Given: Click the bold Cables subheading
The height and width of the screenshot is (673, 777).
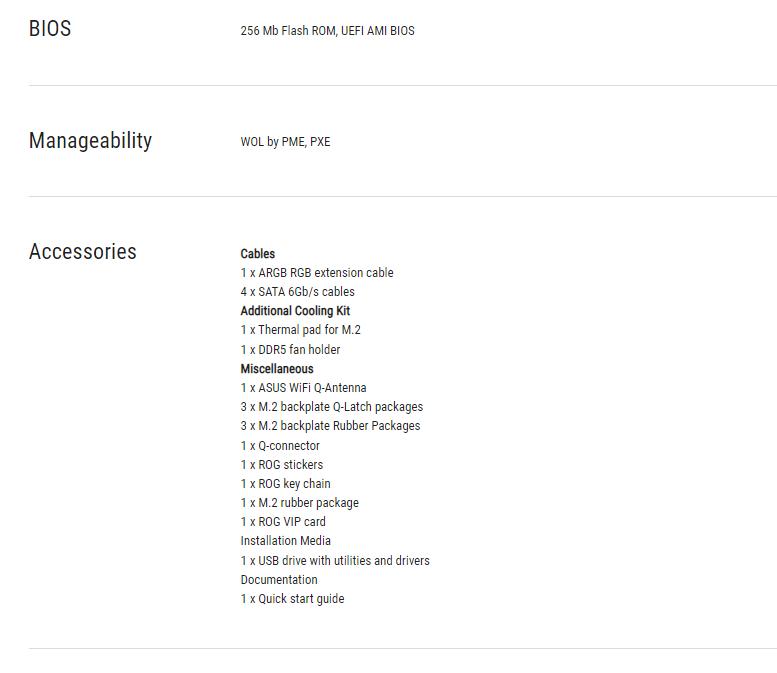Looking at the screenshot, I should pyautogui.click(x=258, y=254).
